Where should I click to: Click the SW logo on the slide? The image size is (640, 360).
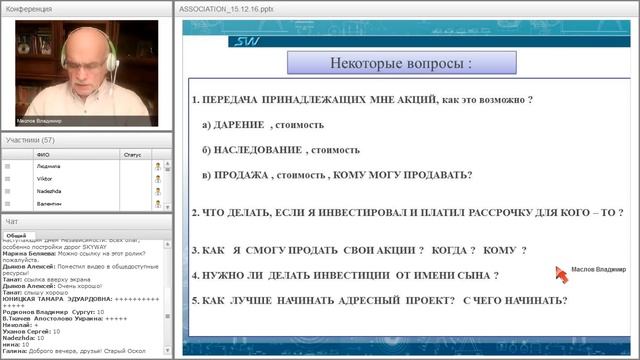click(x=247, y=41)
